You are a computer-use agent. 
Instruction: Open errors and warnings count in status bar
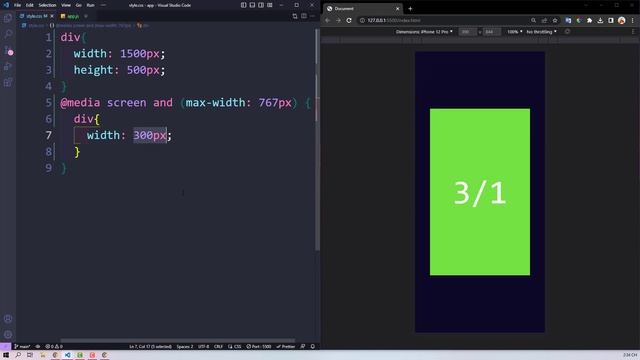53,347
